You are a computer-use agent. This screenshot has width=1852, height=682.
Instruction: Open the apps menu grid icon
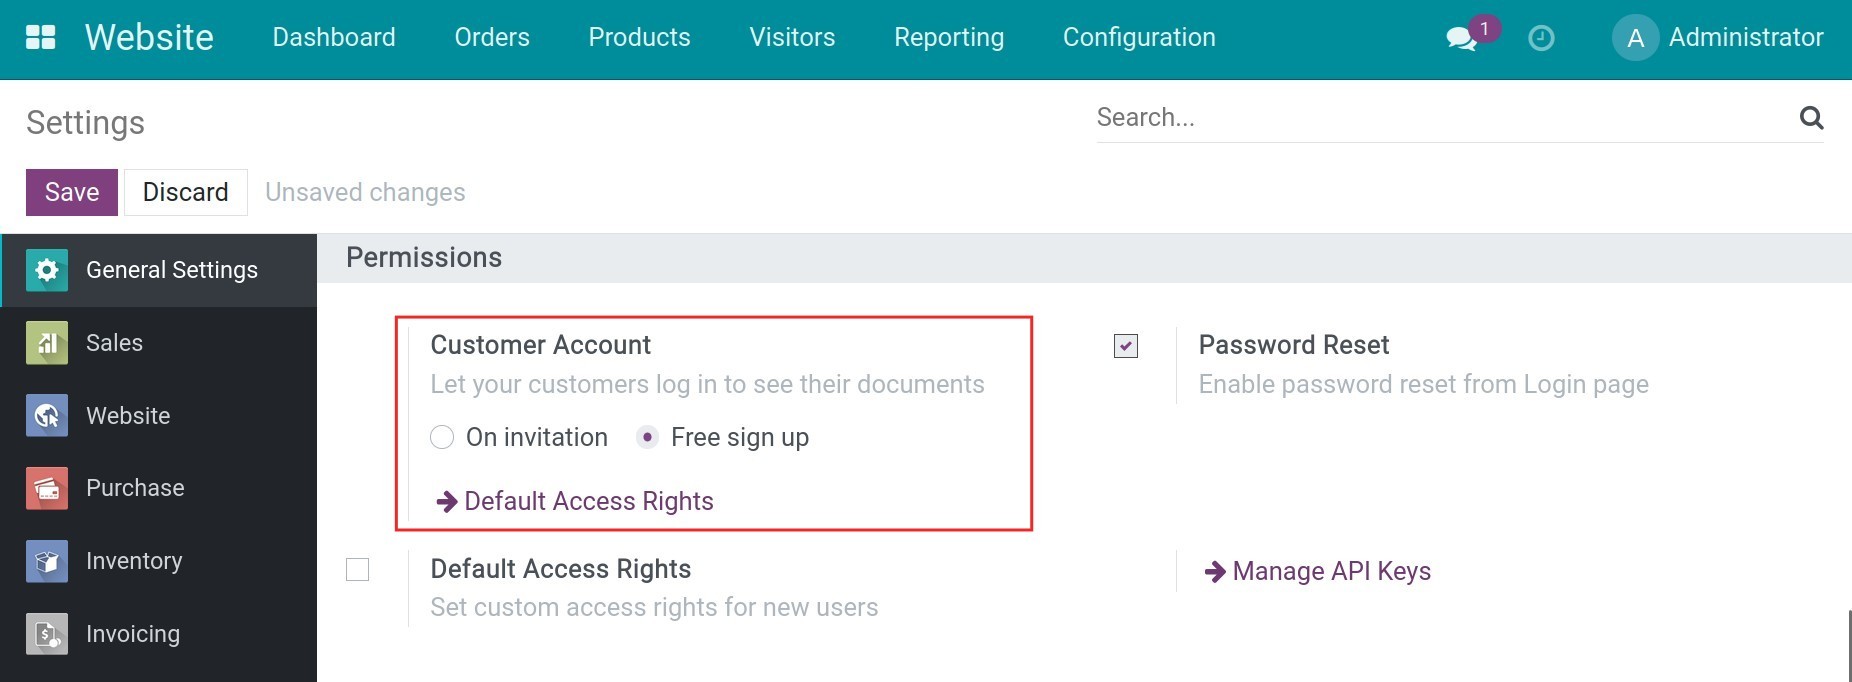pyautogui.click(x=39, y=37)
